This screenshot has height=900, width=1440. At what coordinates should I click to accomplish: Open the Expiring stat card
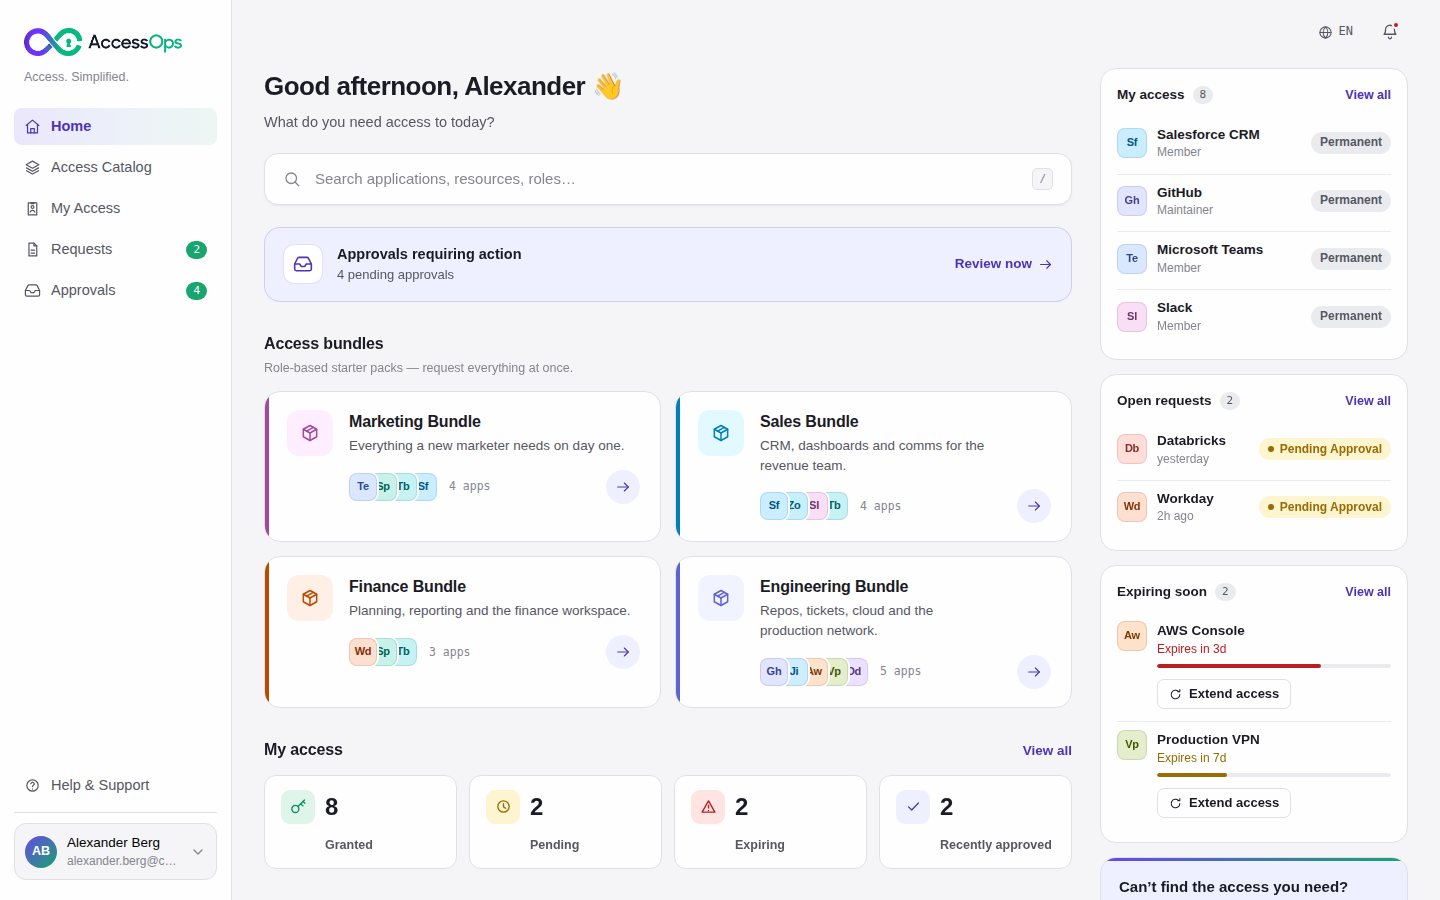click(x=770, y=822)
